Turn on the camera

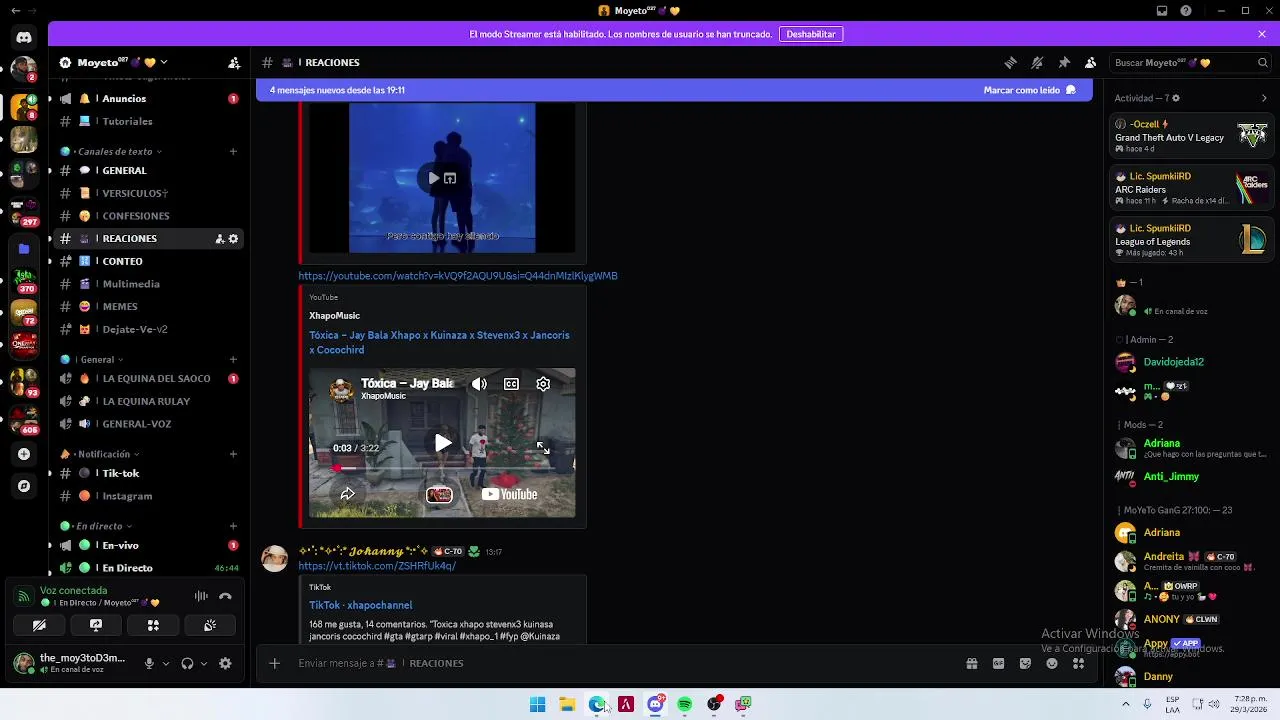(39, 625)
